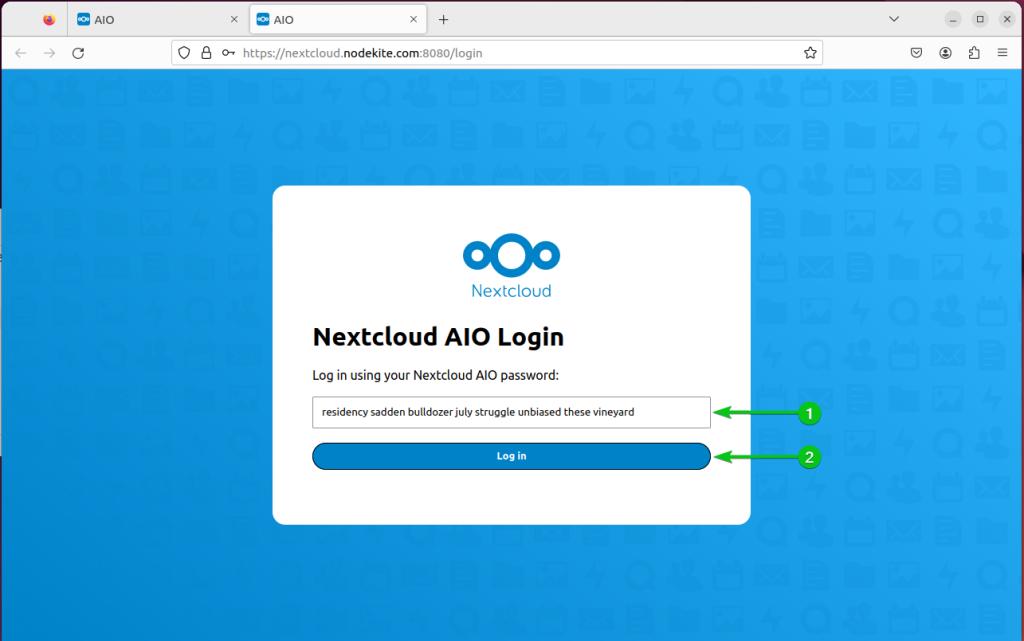Image resolution: width=1024 pixels, height=641 pixels.
Task: Open the hamburger application menu
Action: pos(1002,52)
